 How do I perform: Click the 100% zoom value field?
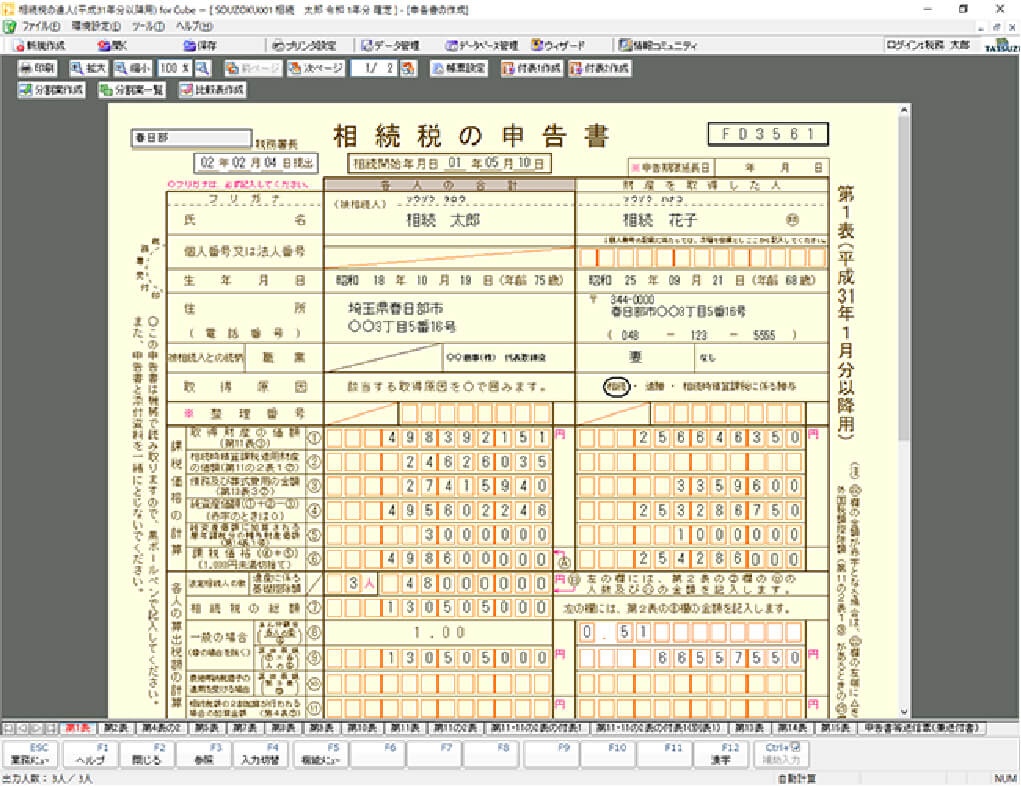pyautogui.click(x=174, y=68)
